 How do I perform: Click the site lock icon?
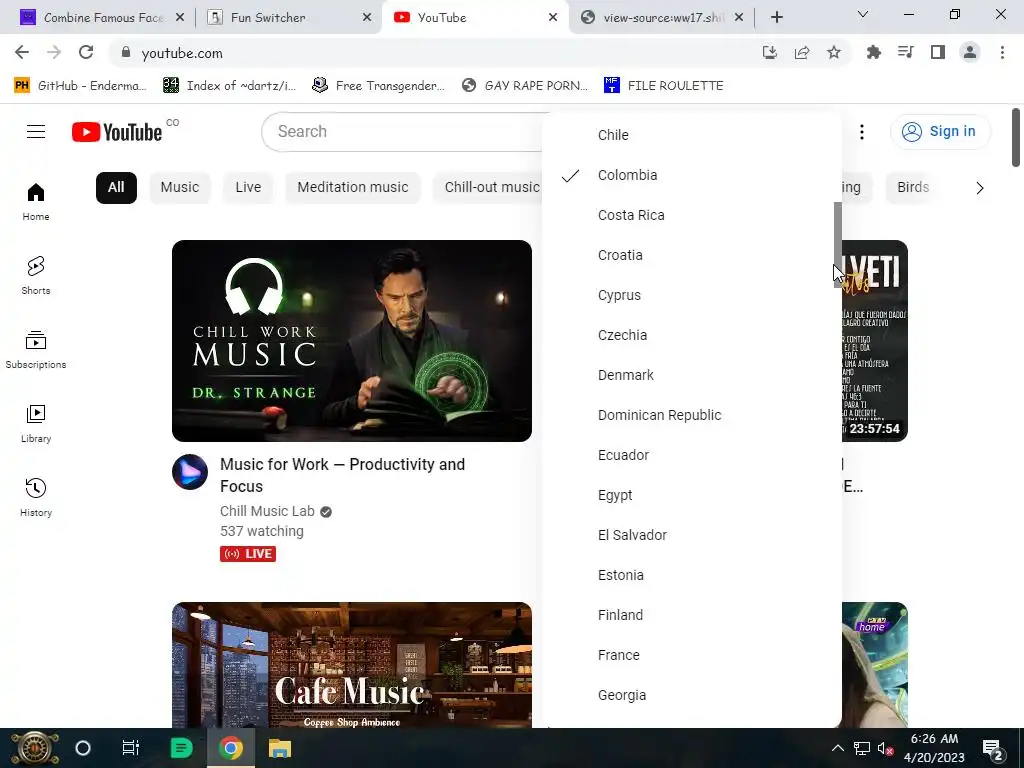126,53
